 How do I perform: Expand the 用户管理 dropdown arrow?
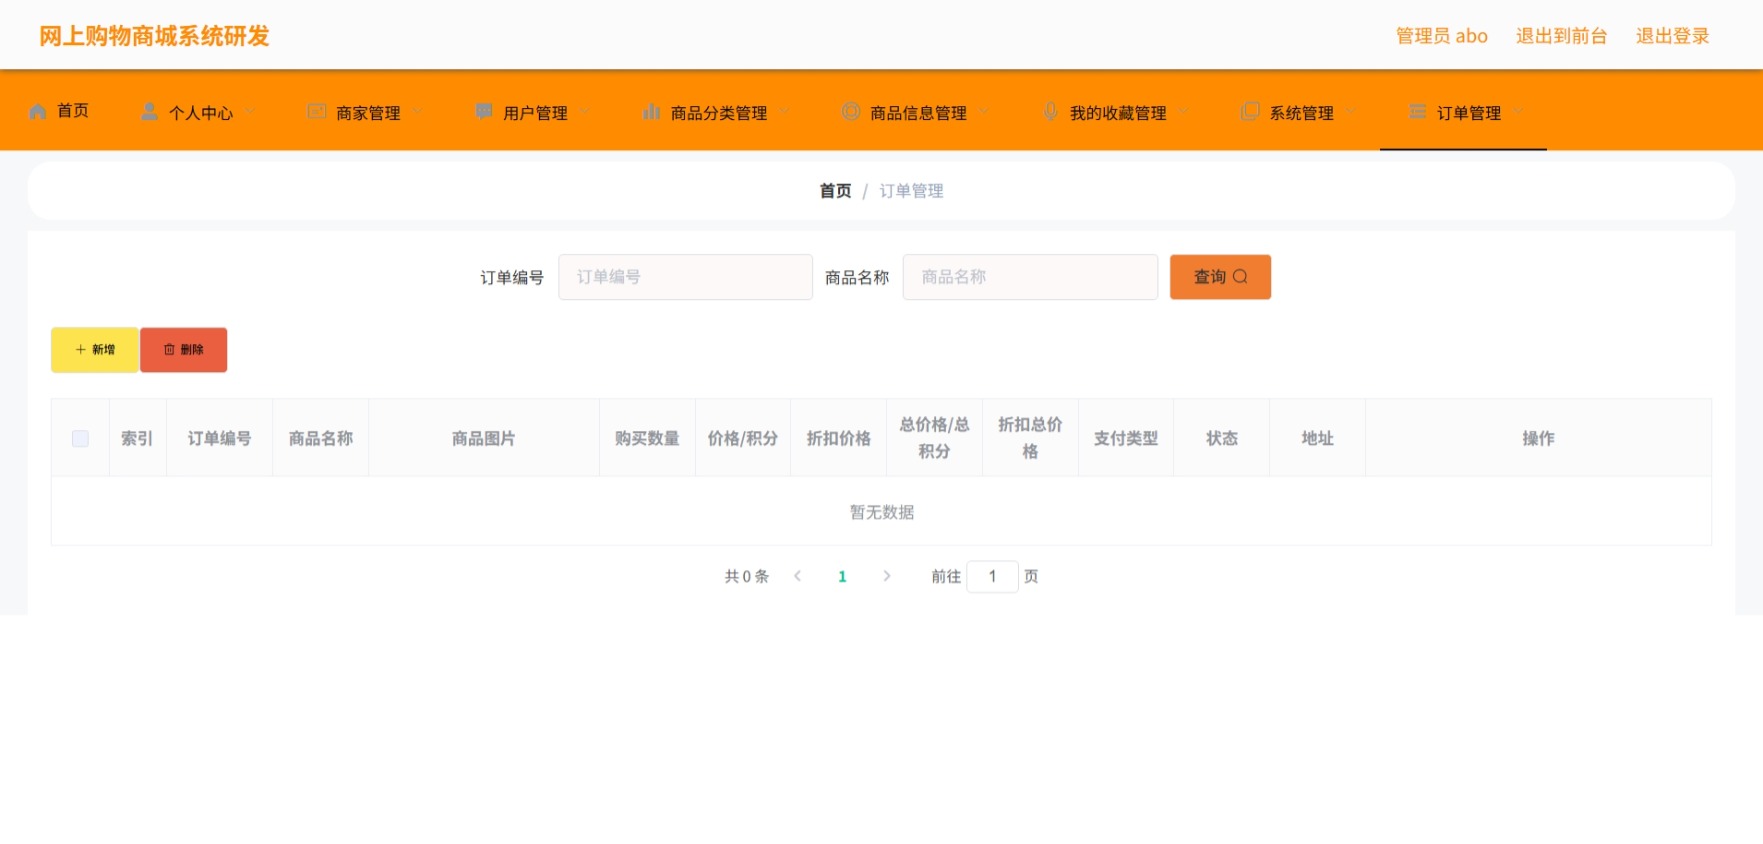pos(585,111)
